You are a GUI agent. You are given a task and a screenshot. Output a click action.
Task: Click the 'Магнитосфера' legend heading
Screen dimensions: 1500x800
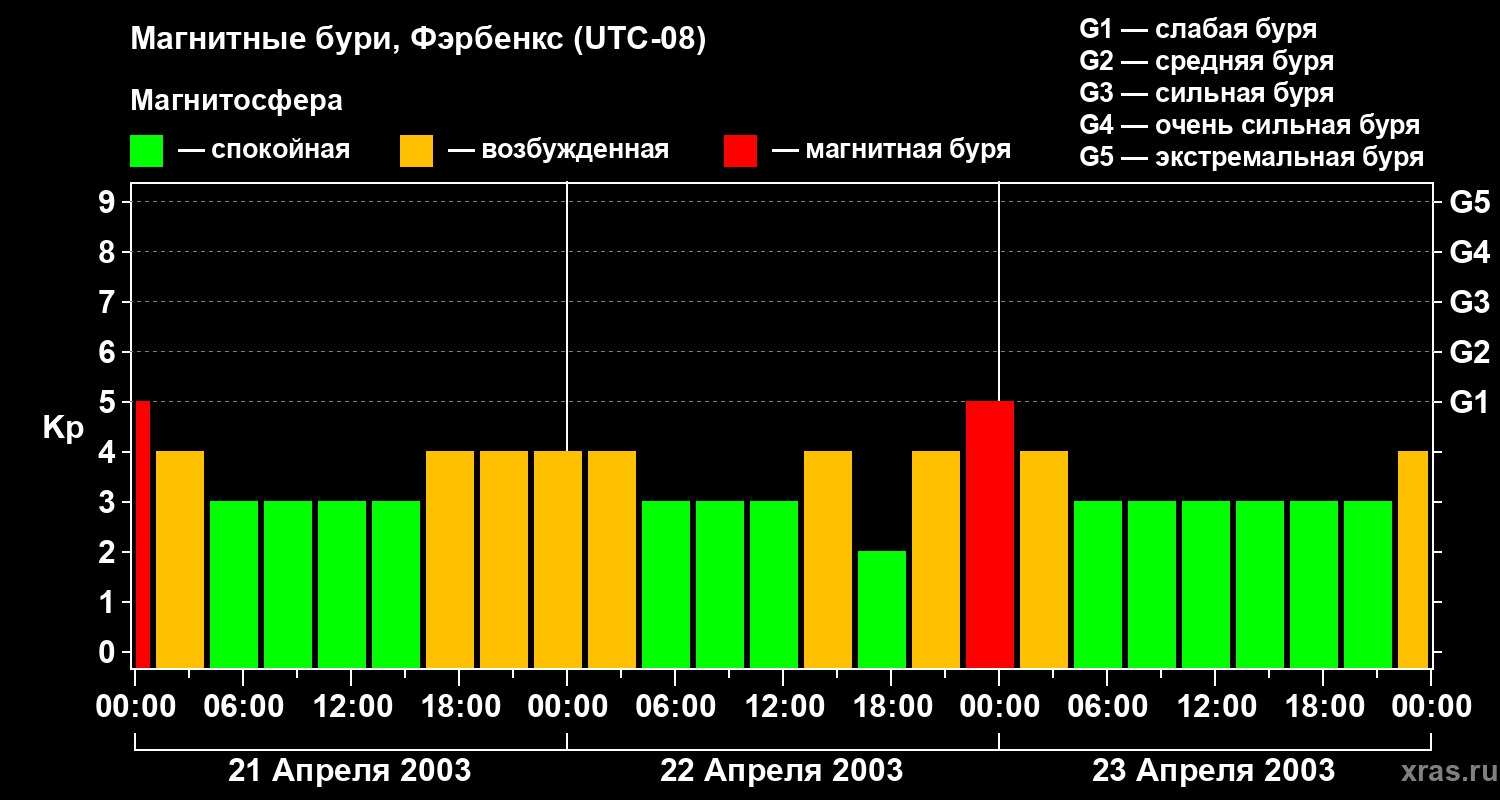click(x=236, y=101)
